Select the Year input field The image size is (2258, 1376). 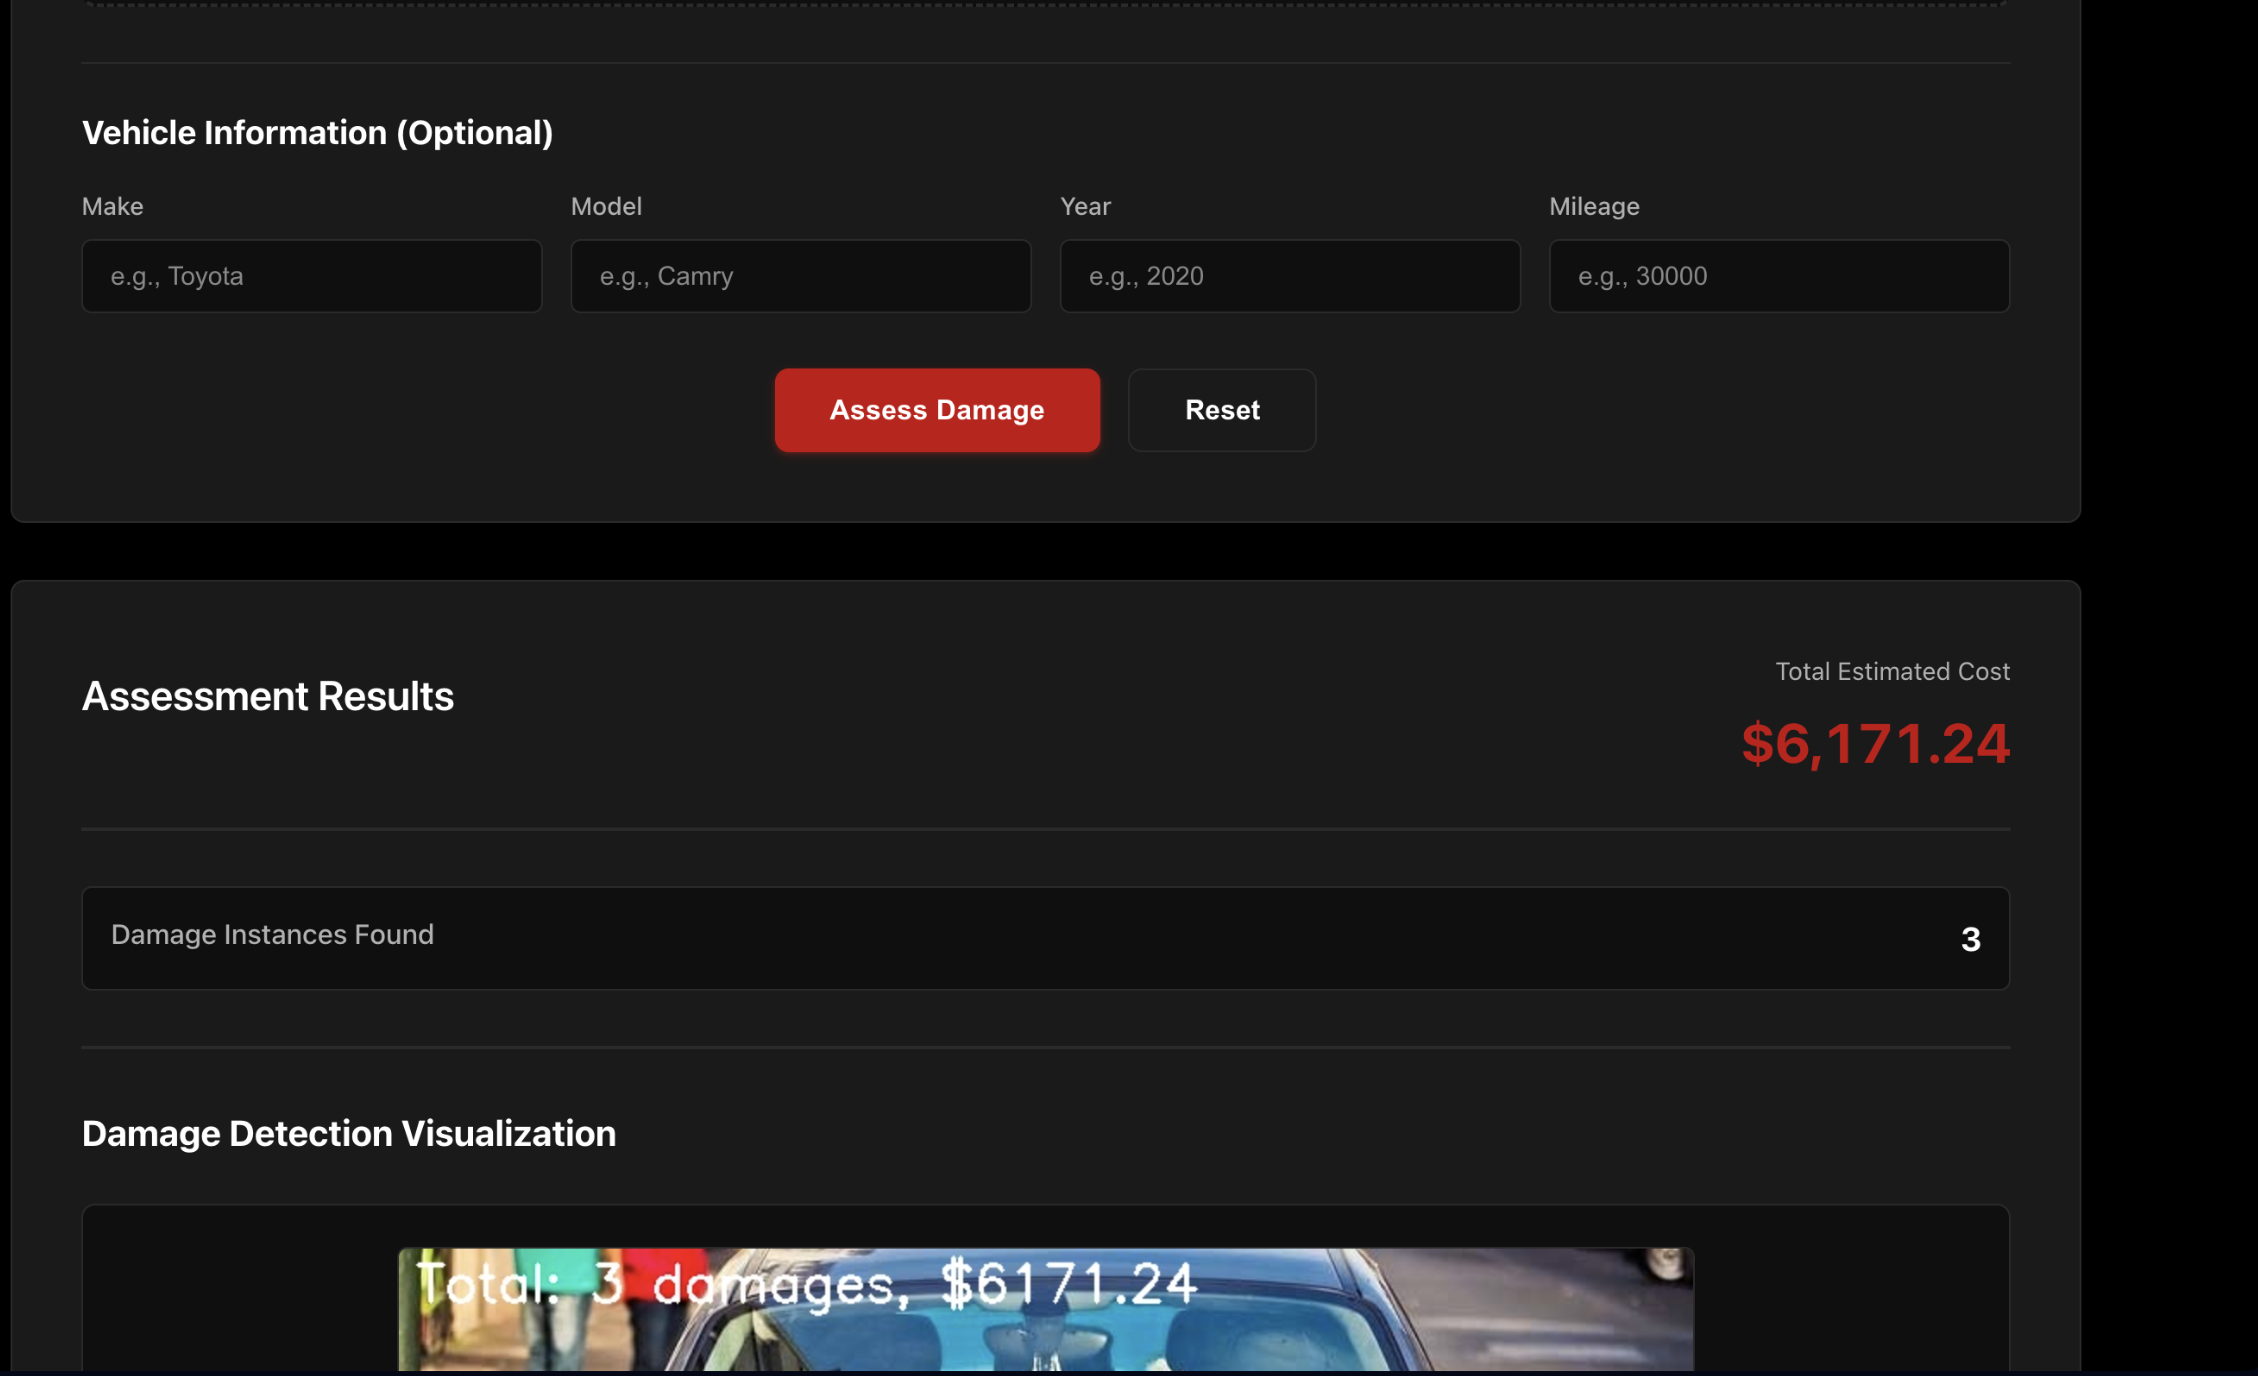1289,276
